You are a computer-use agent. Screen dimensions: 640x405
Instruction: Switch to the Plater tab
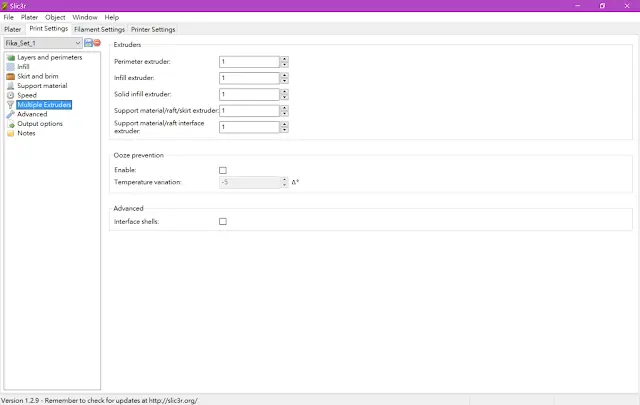[x=13, y=29]
